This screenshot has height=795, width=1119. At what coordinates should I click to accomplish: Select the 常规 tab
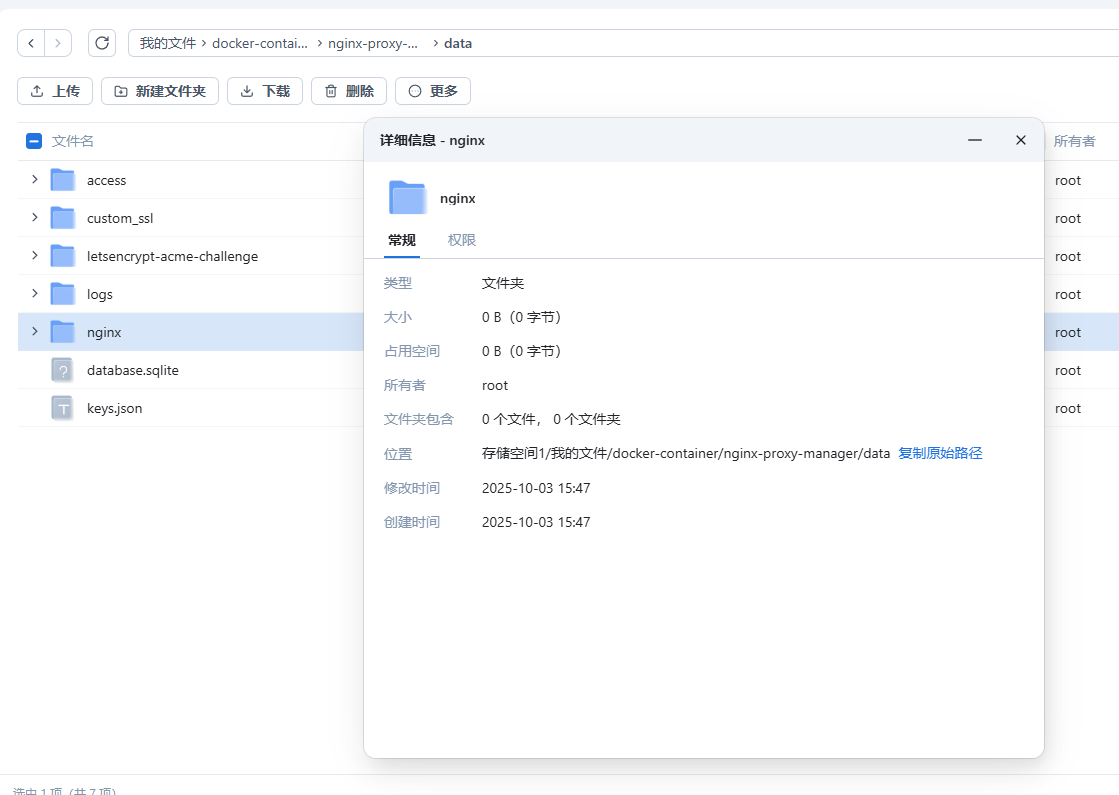[x=402, y=240]
